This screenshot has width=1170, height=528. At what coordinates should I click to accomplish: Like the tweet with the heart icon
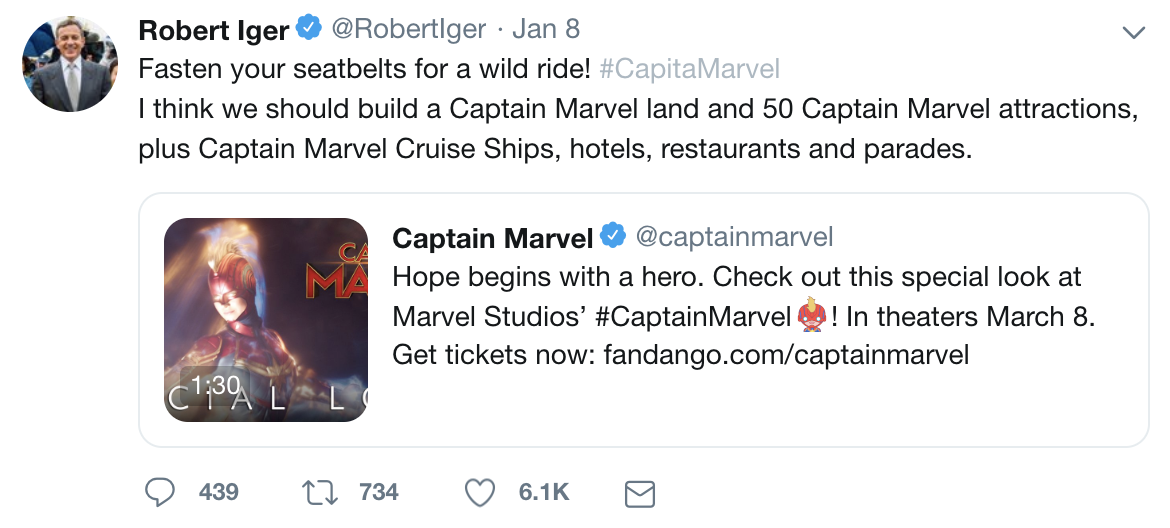click(x=481, y=492)
